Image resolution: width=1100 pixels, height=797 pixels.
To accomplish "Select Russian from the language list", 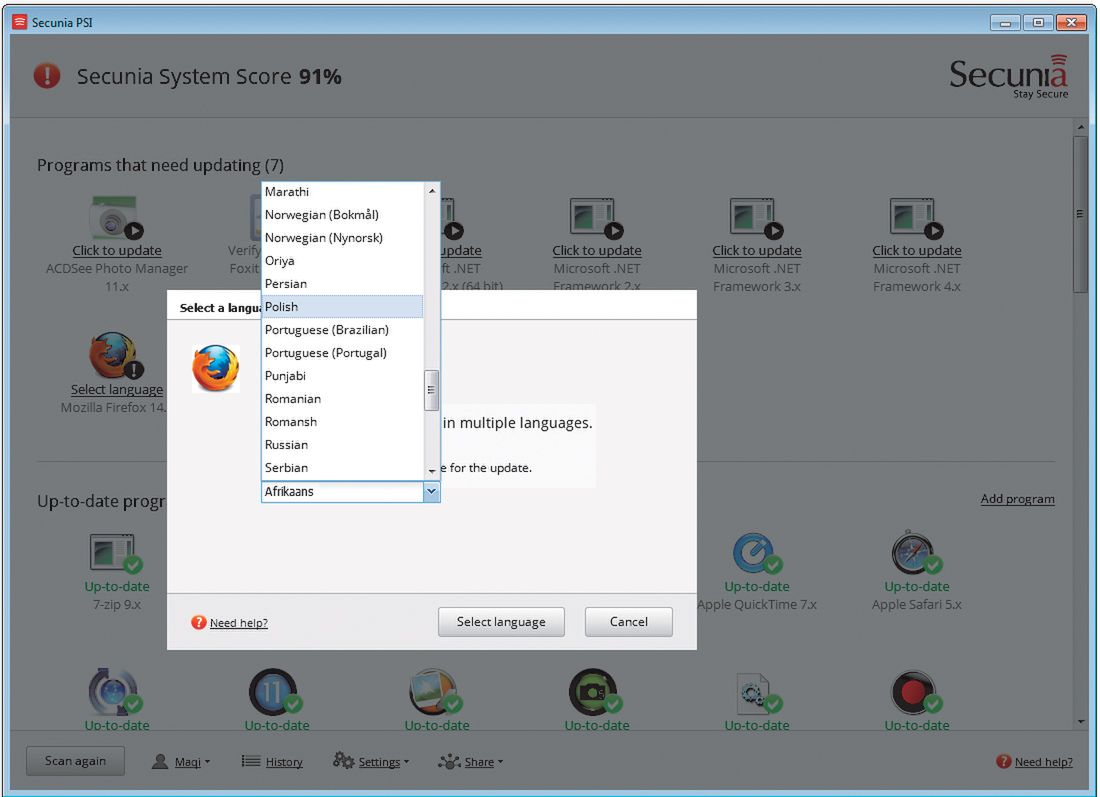I will [x=342, y=445].
